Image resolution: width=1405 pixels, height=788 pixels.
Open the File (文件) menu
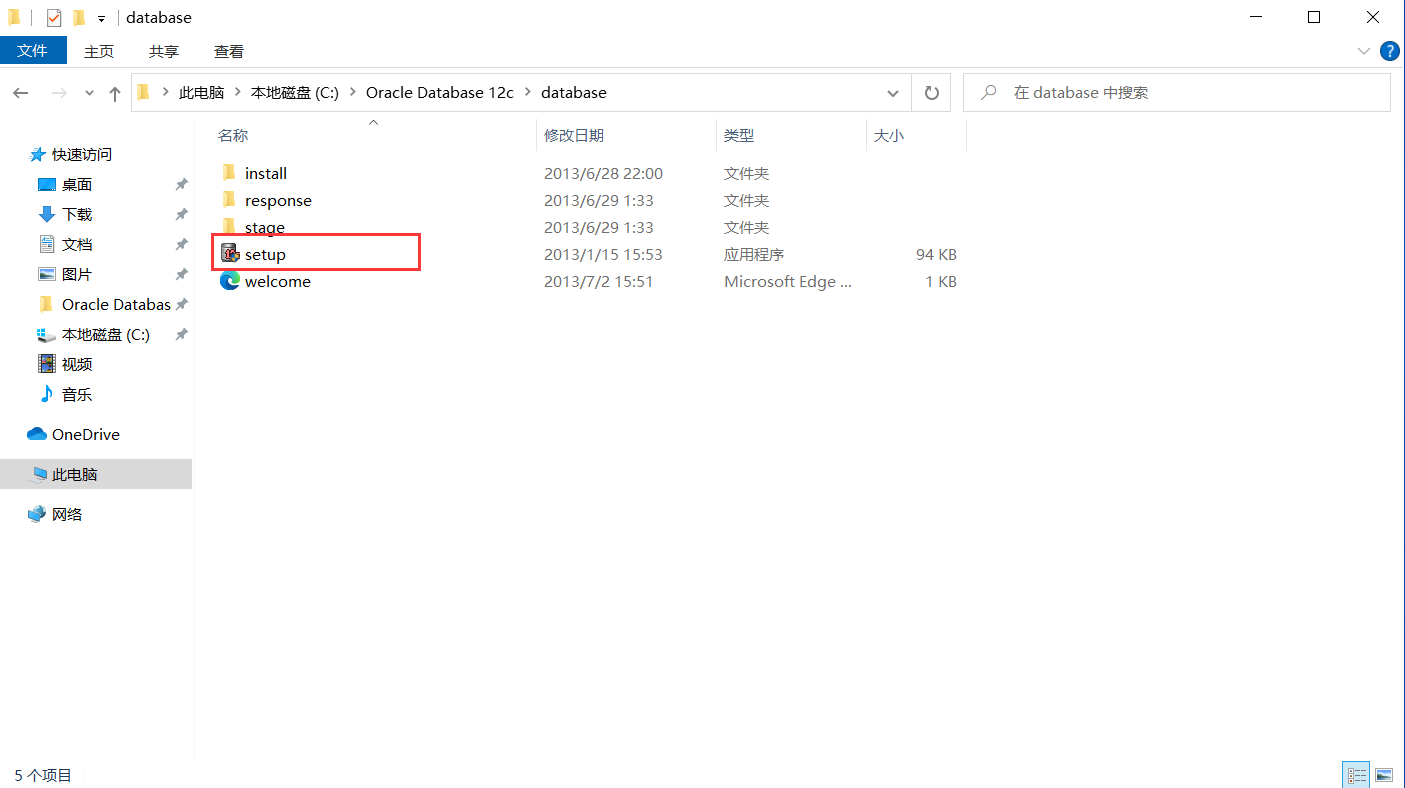[33, 50]
